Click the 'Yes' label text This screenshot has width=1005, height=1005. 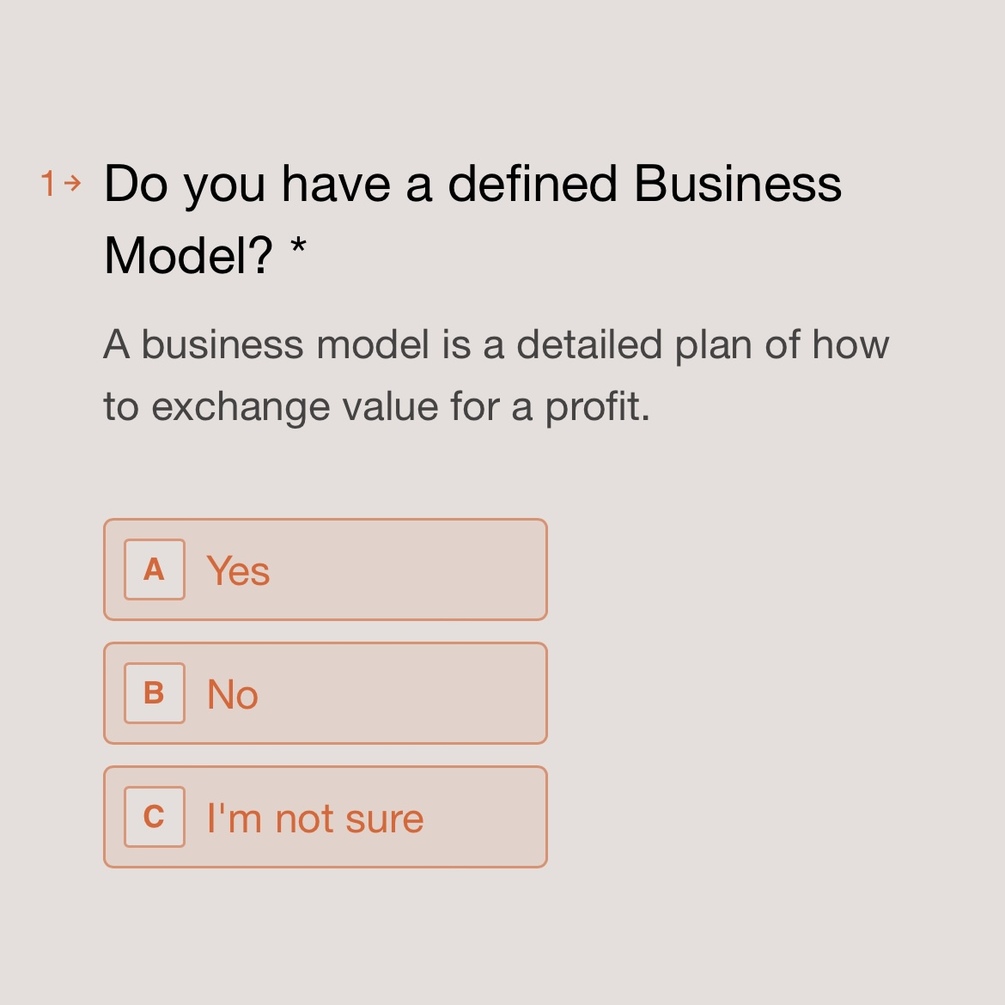(238, 571)
